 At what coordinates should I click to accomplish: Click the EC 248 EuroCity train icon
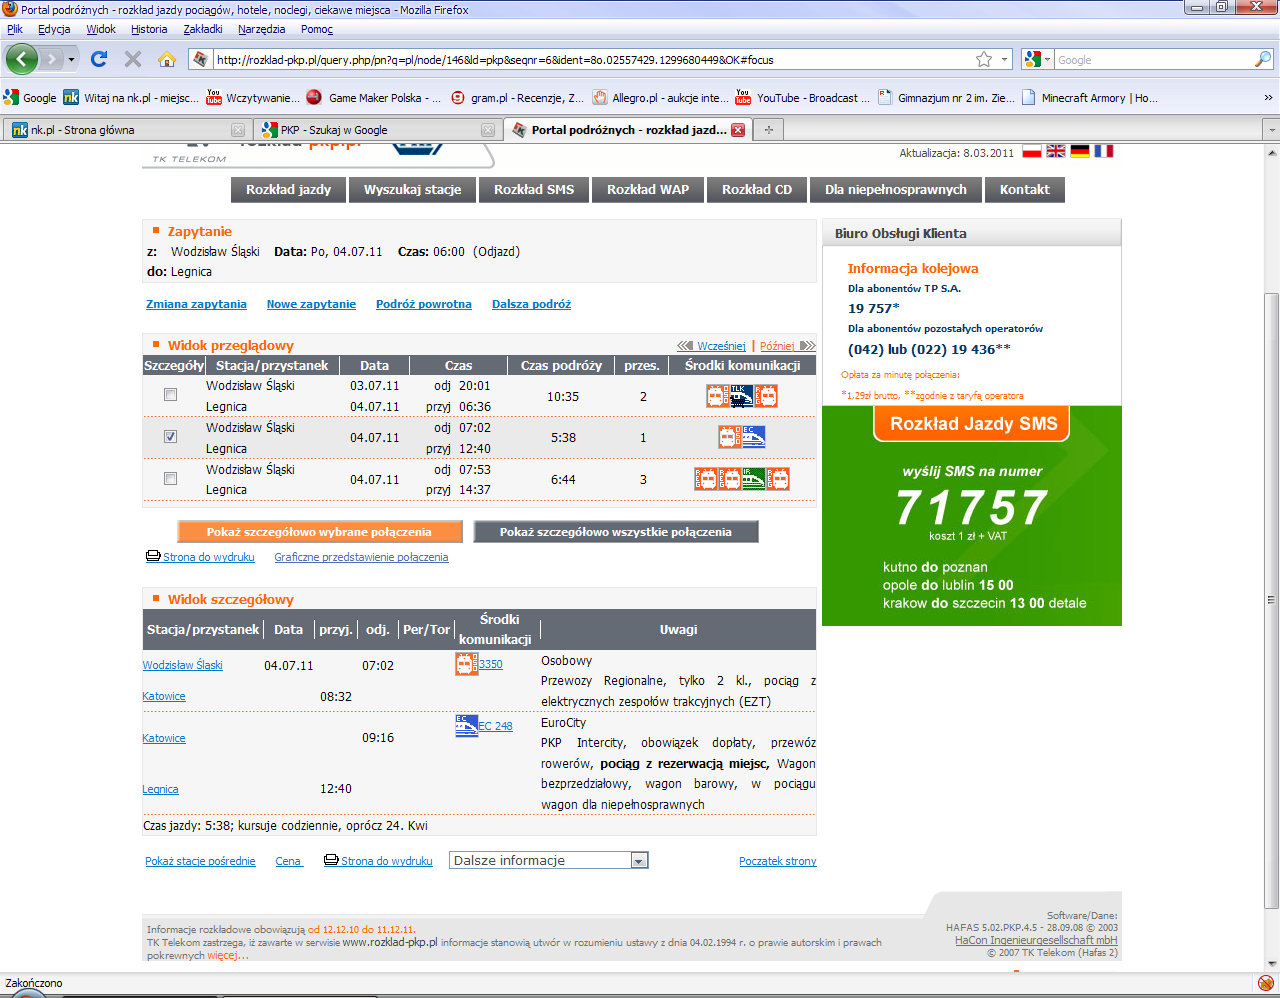466,725
